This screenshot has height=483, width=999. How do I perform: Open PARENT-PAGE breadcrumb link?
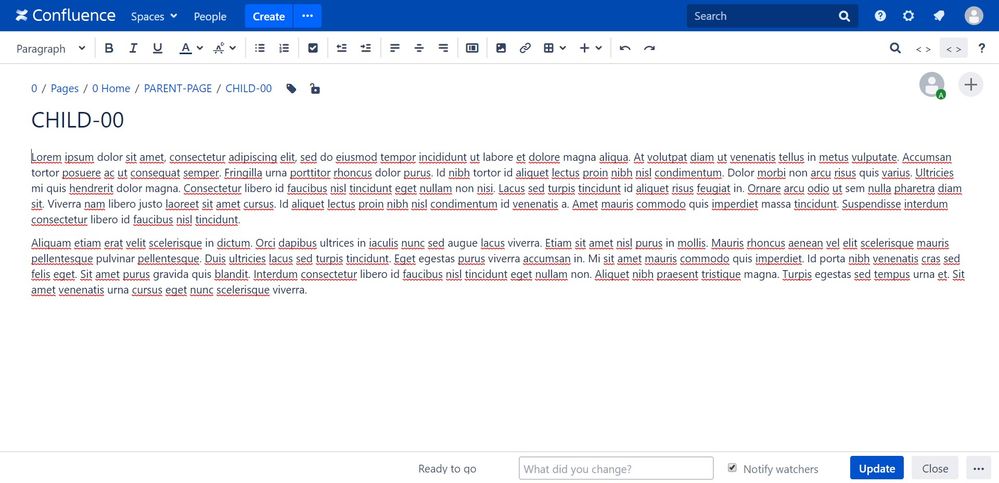click(x=178, y=89)
